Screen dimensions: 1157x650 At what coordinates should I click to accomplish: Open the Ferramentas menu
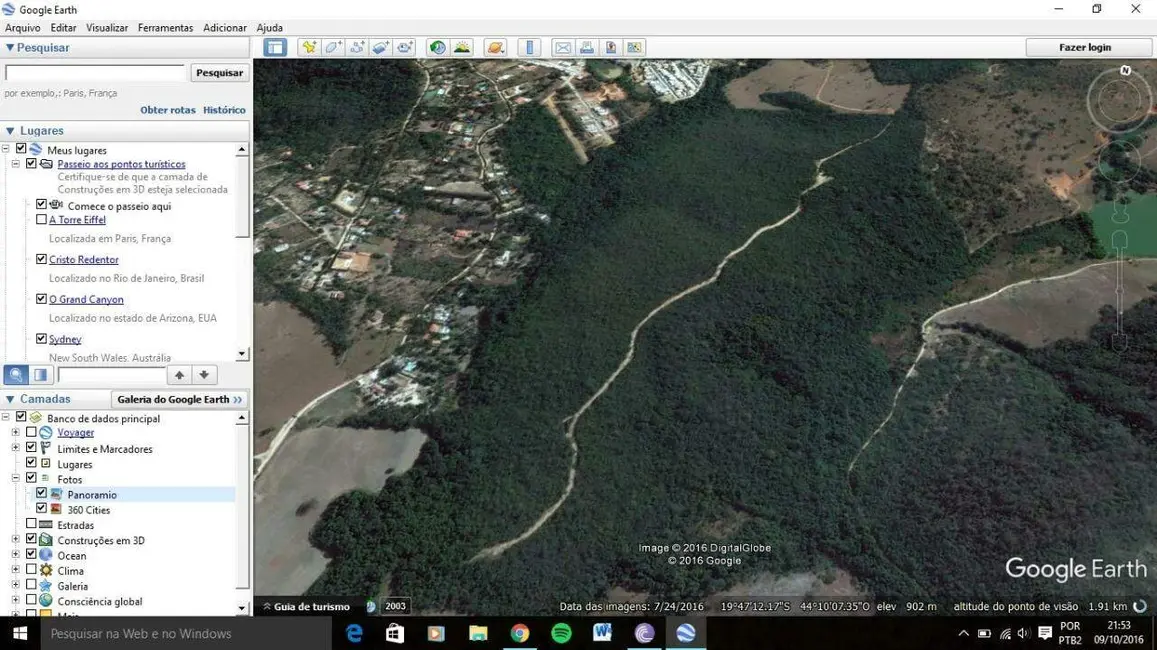tap(165, 28)
